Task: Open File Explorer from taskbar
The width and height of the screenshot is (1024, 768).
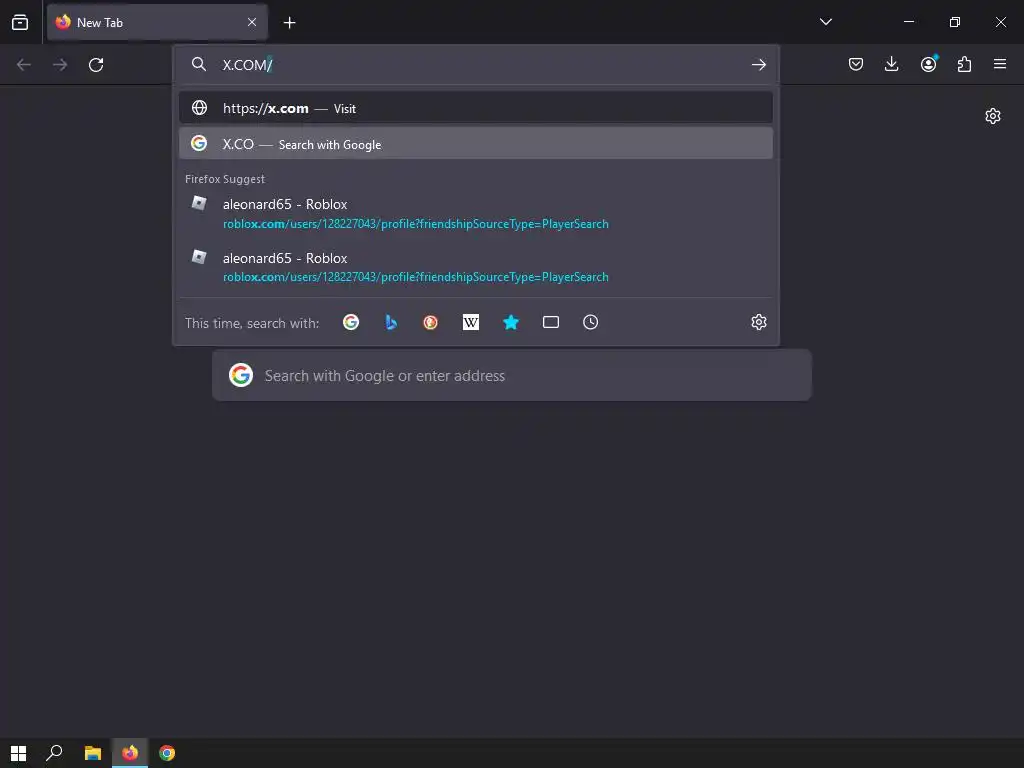Action: 93,753
